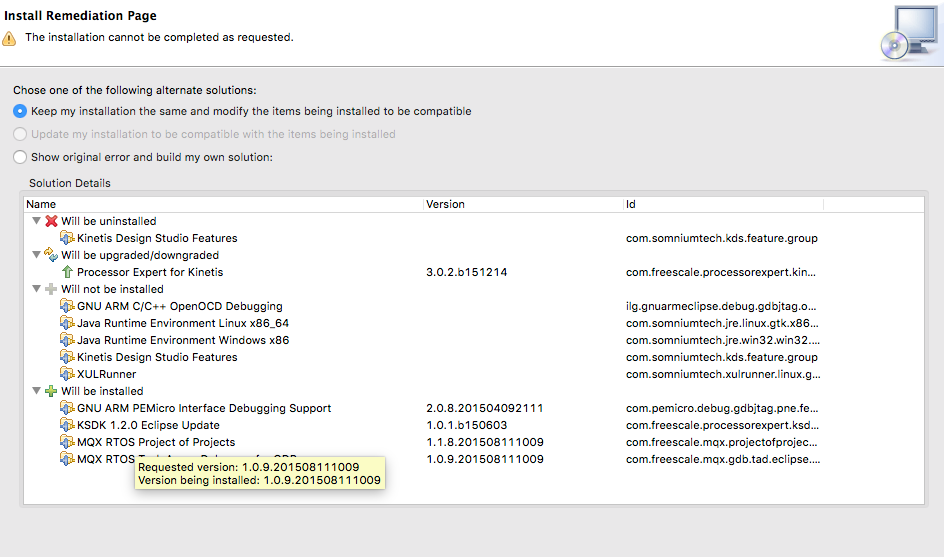Click the Processor Expert green arrow icon
Viewport: 944px width, 557px height.
(x=67, y=272)
